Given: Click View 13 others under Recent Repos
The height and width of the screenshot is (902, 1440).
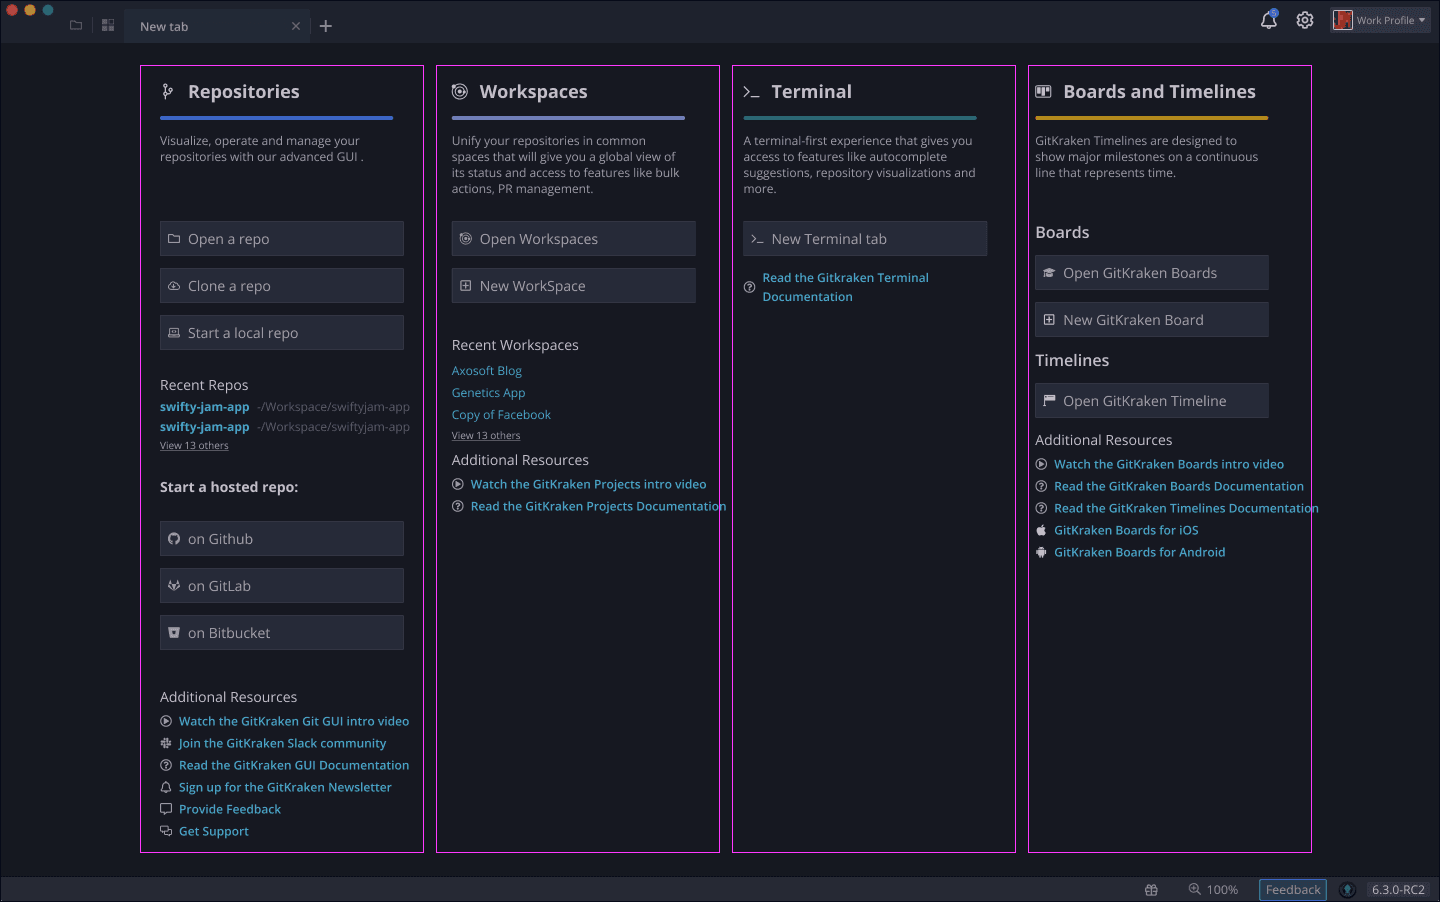Looking at the screenshot, I should coord(194,446).
